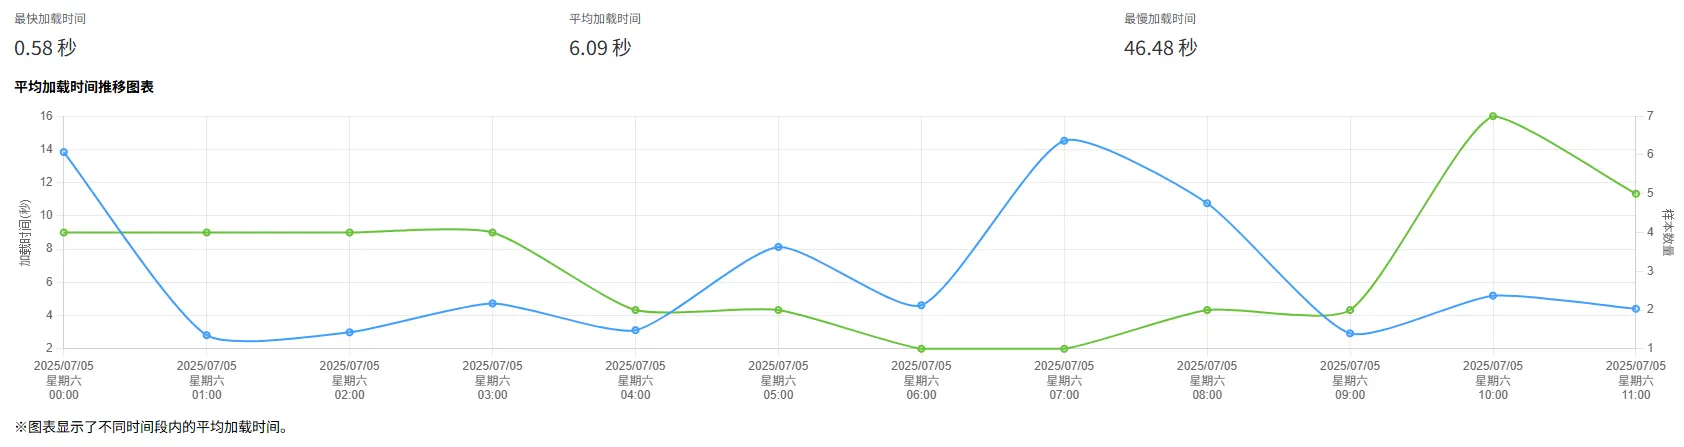Click the green data point at 03:00
This screenshot has width=1684, height=447.
coord(492,232)
